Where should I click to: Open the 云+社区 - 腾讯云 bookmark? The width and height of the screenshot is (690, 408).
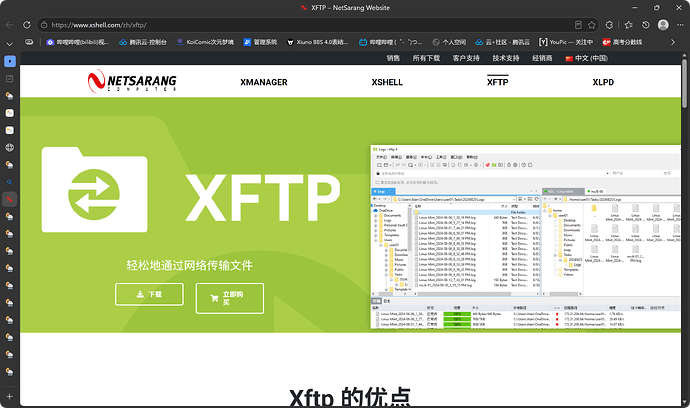click(503, 42)
